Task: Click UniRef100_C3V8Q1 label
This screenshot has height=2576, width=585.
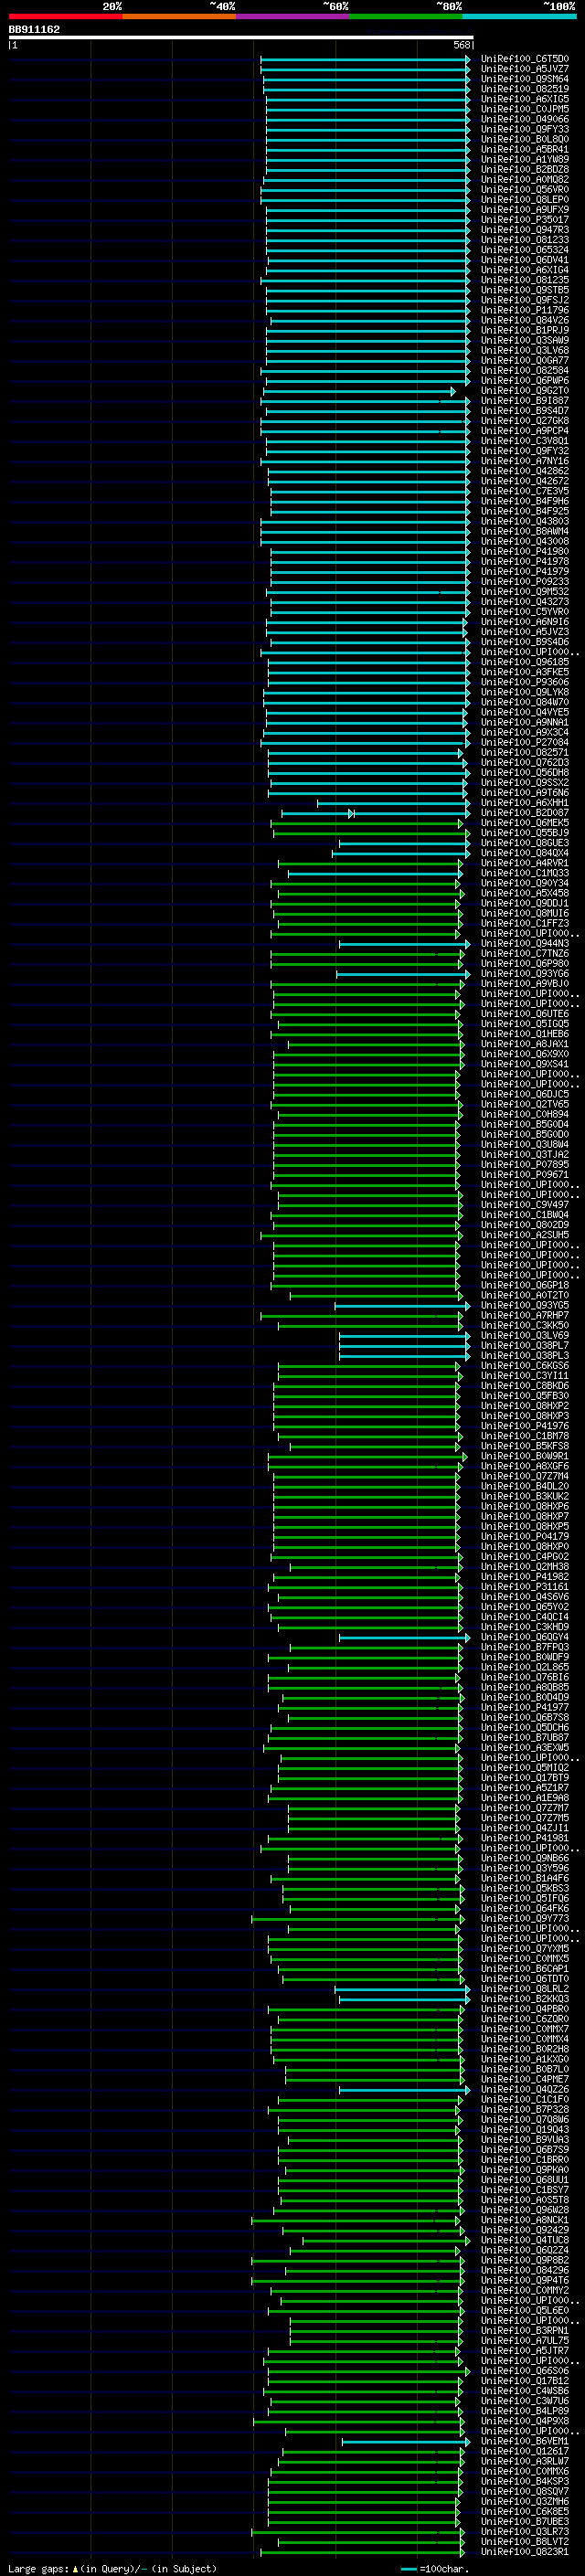Action: pos(525,441)
